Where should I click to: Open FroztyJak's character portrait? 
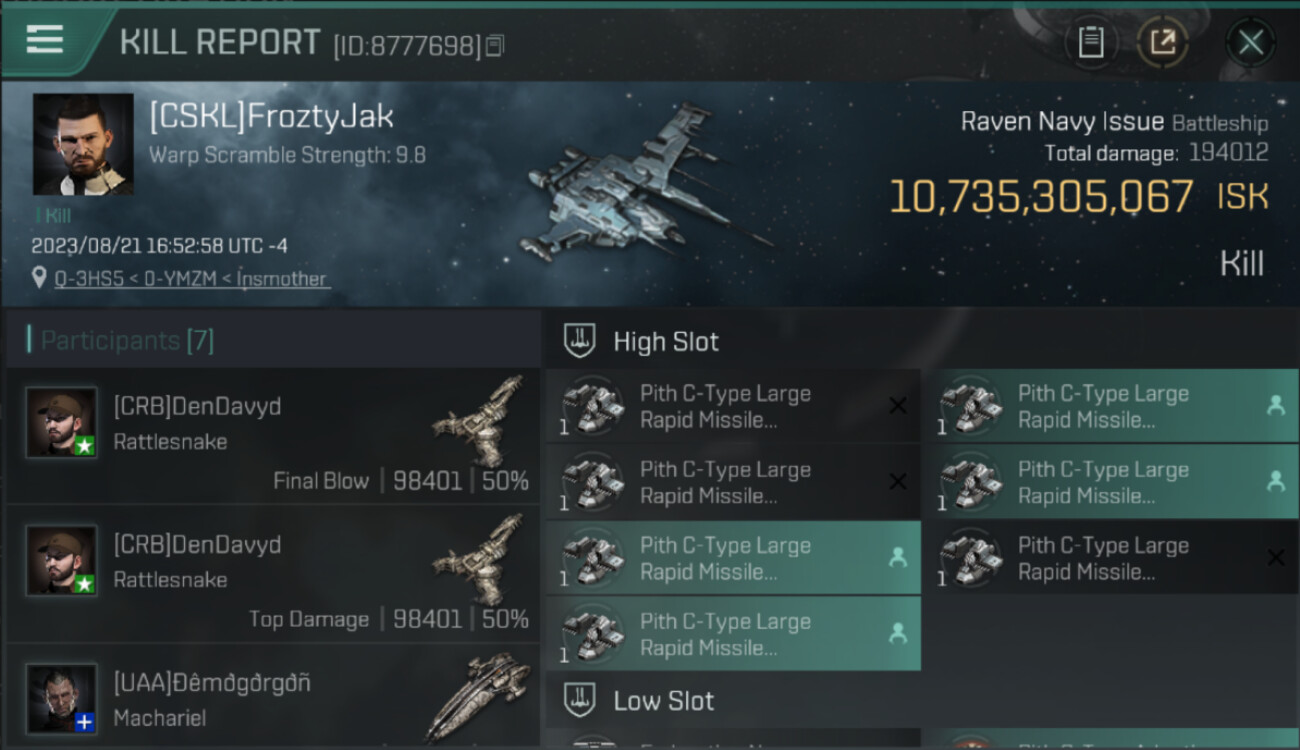83,144
